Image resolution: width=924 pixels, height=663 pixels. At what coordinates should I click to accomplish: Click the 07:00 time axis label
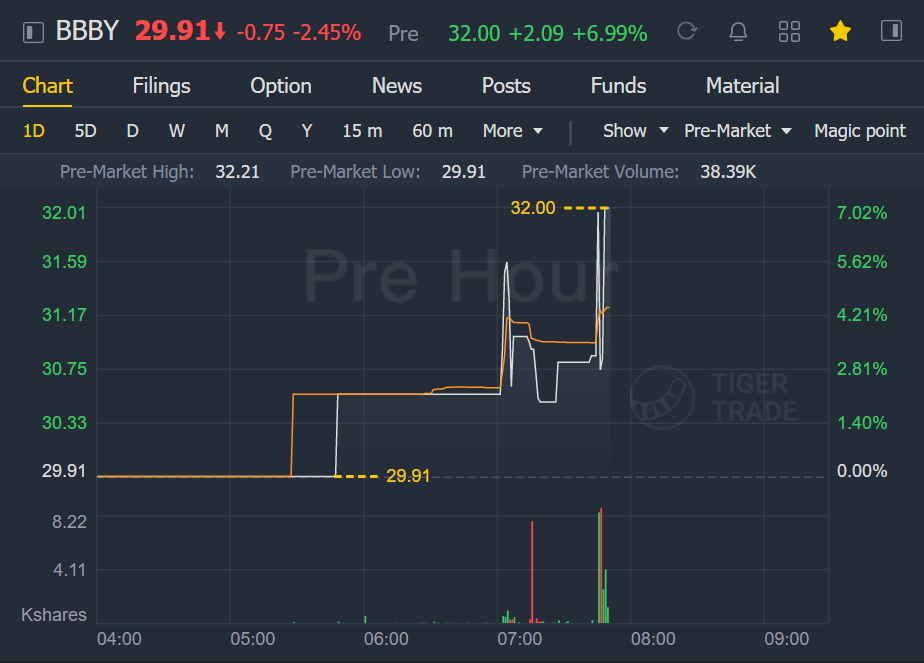(519, 639)
